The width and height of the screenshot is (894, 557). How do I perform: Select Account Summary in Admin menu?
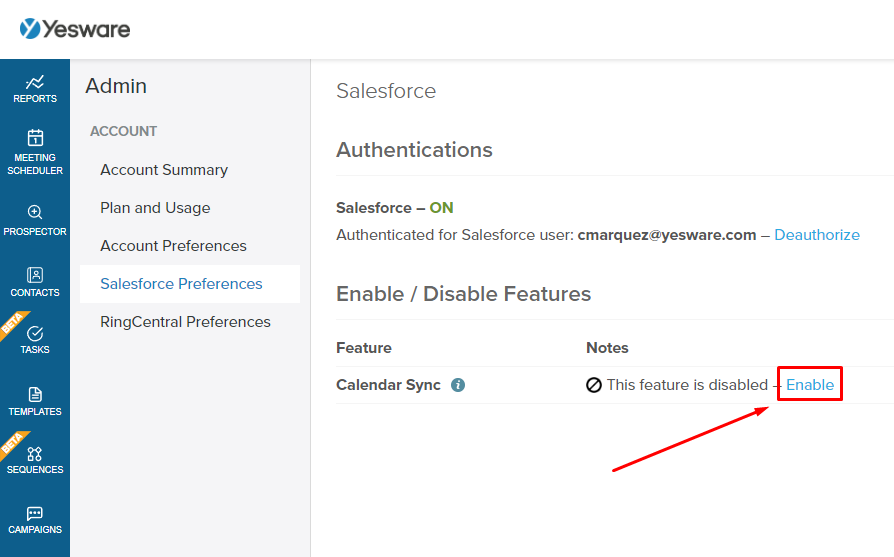click(164, 170)
